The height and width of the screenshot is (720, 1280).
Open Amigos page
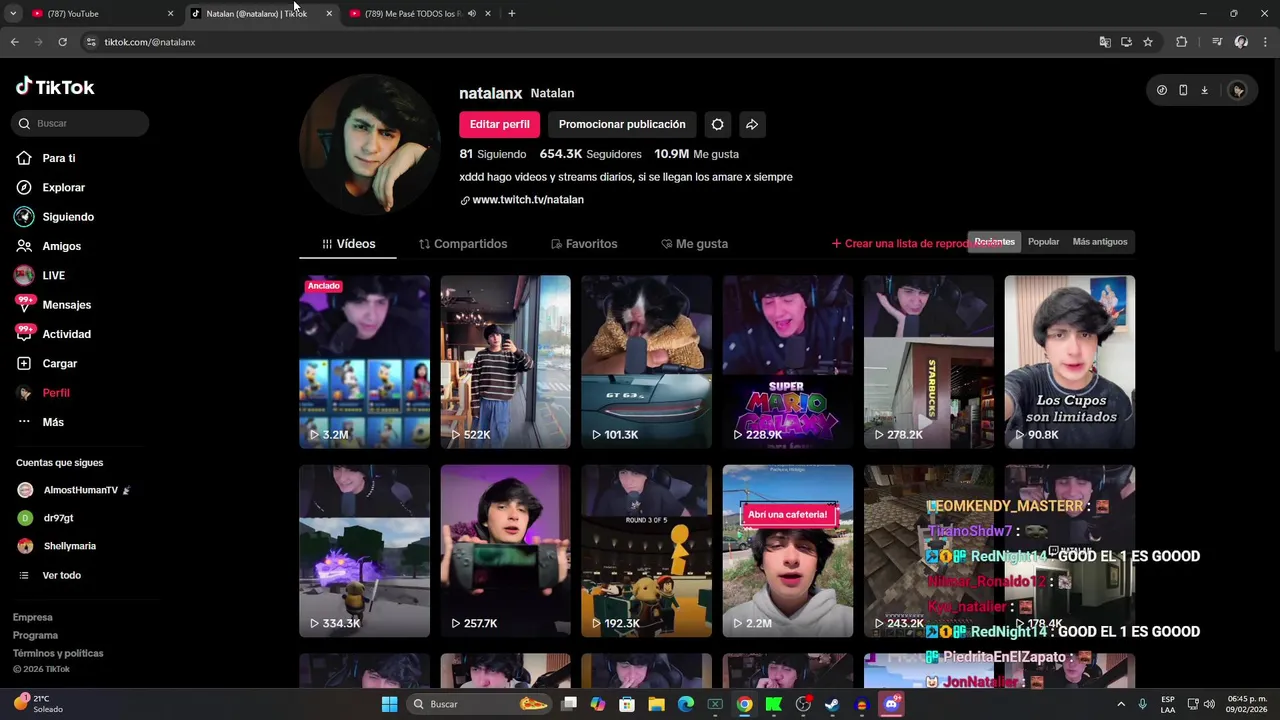click(61, 246)
